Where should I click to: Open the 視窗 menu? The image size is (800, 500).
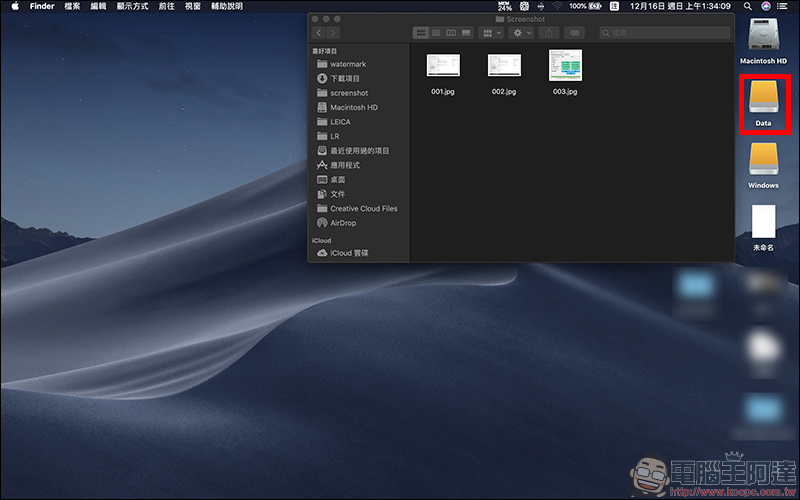coord(192,6)
